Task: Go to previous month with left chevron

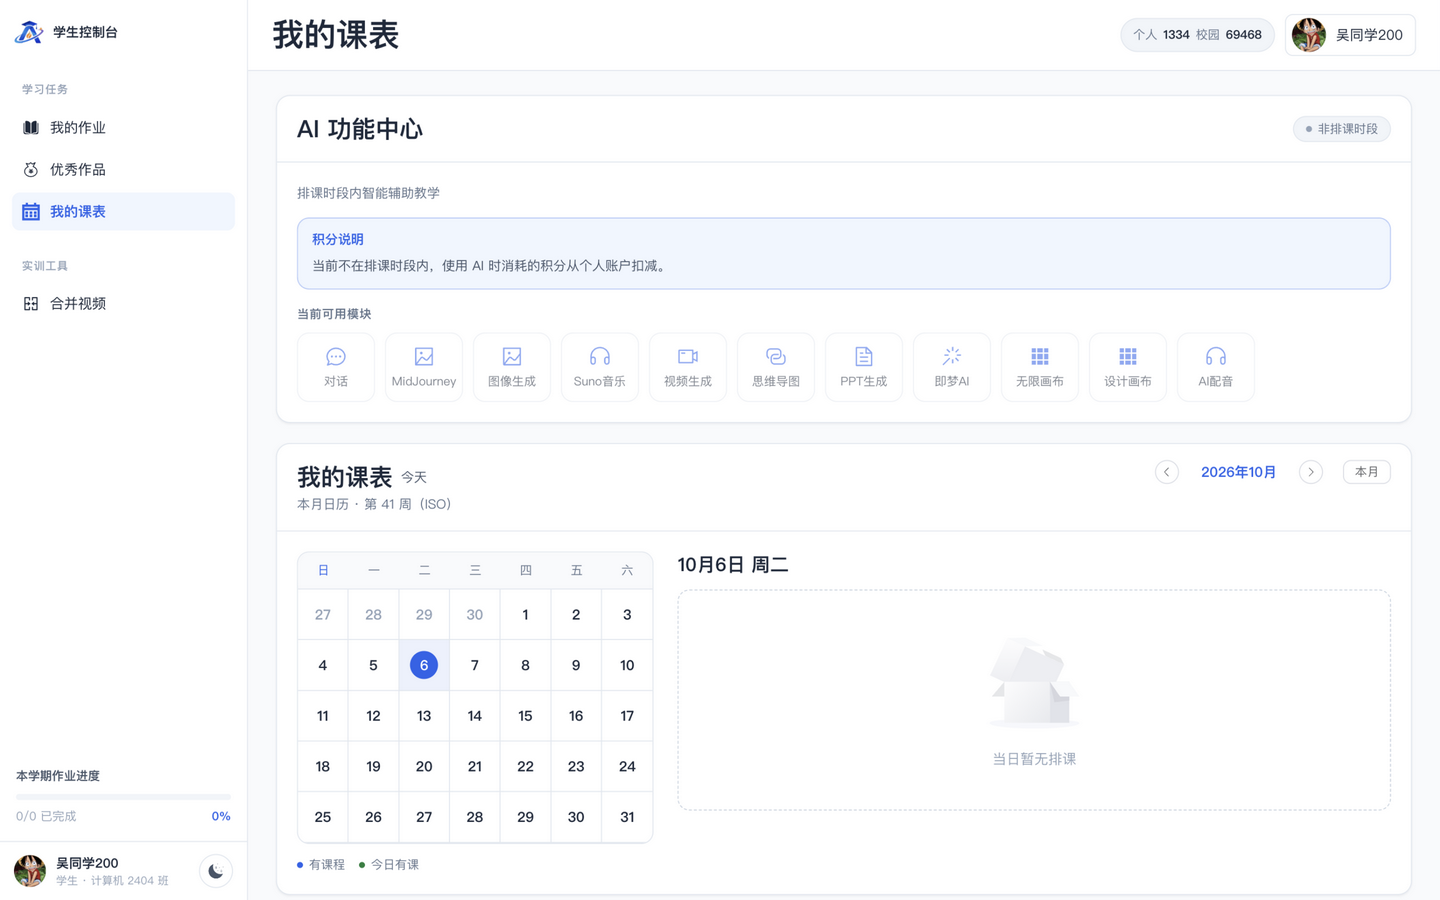Action: (x=1167, y=472)
